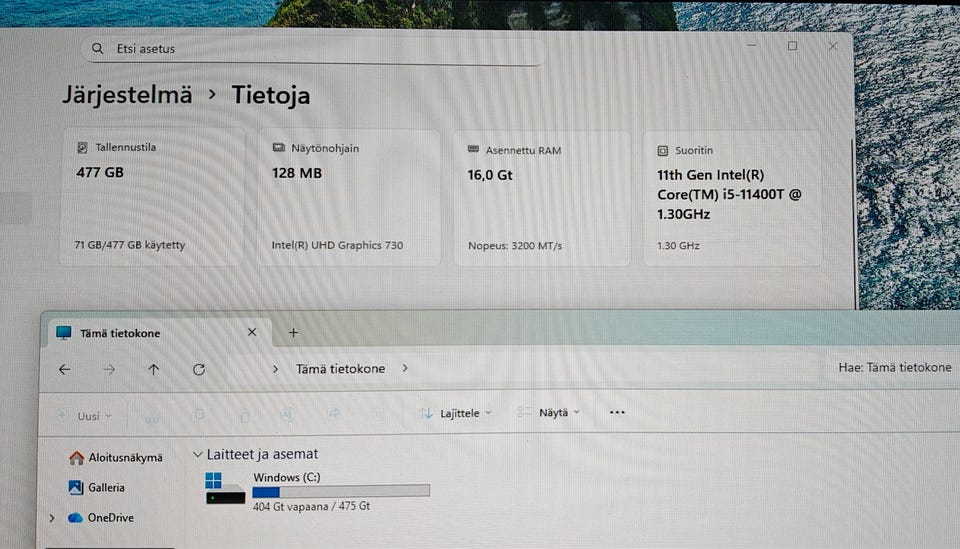Open the Tallennustila storage card

pos(152,197)
